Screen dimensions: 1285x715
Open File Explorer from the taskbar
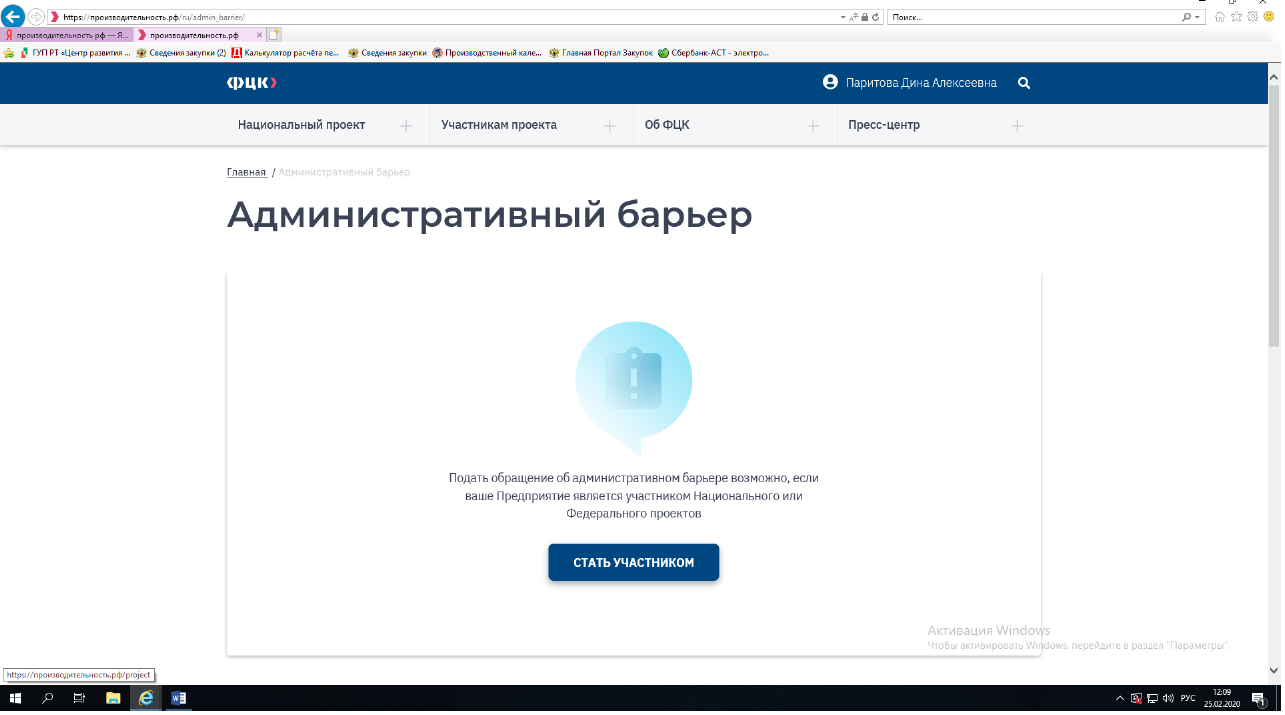[x=113, y=698]
